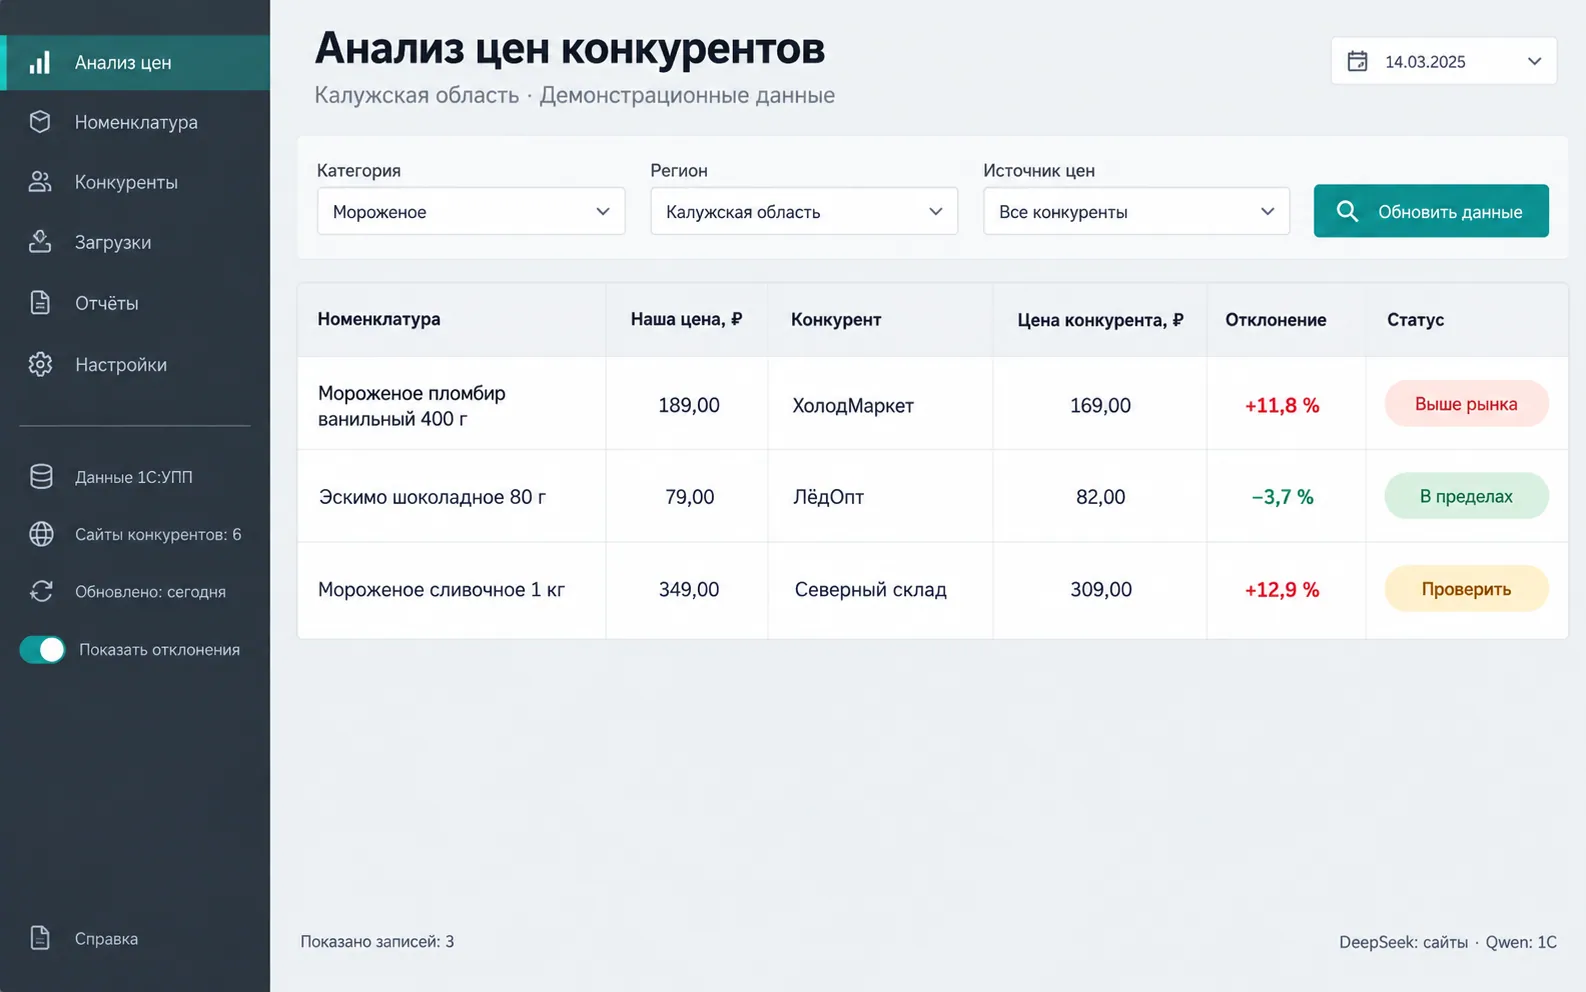Expand the date selector 14.03.2025

point(1444,61)
